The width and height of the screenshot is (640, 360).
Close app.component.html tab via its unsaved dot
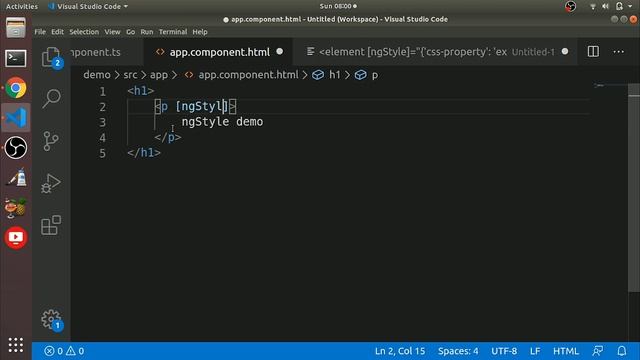[280, 51]
